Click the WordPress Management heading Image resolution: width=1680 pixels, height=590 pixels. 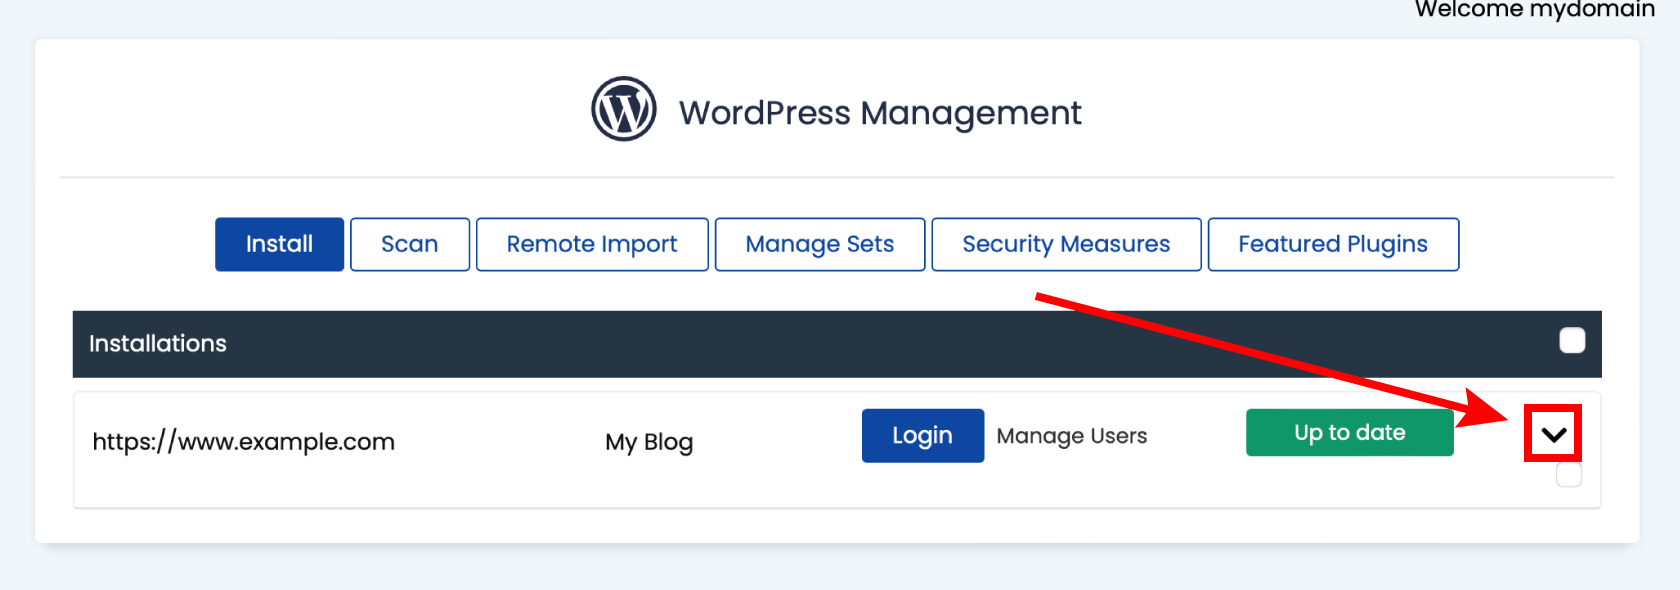(x=880, y=113)
